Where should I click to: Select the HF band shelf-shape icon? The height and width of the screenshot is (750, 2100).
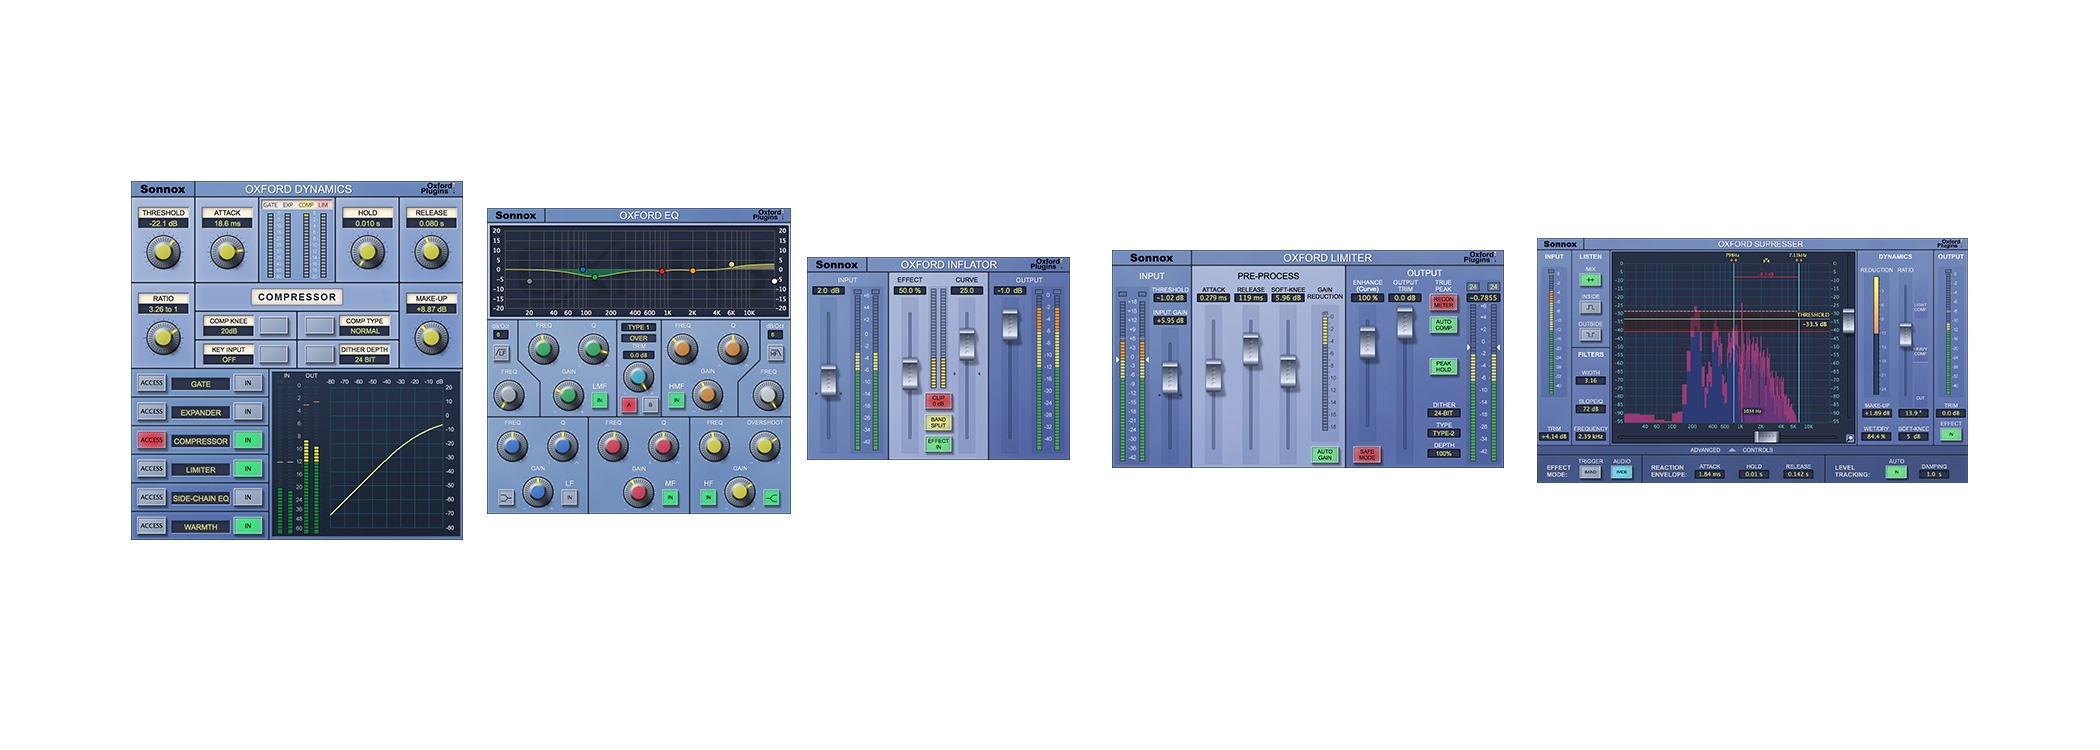pos(772,497)
